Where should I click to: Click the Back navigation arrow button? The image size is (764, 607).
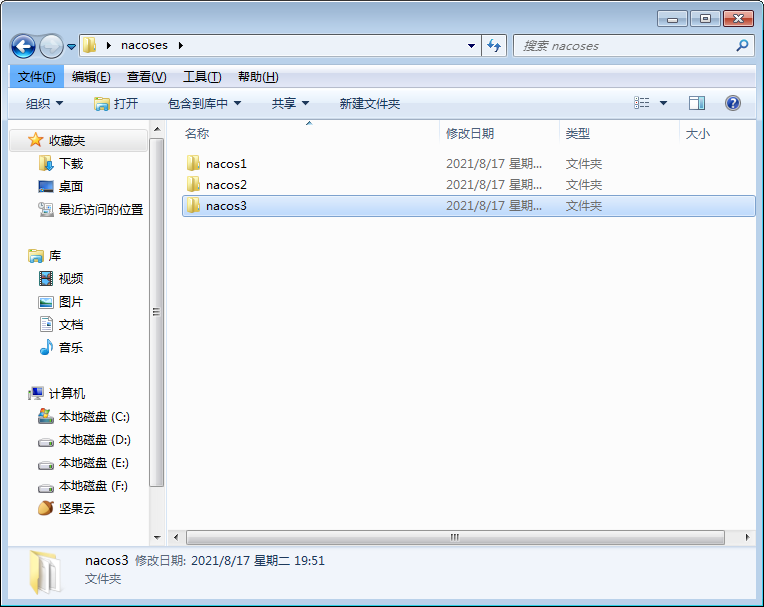[x=23, y=46]
